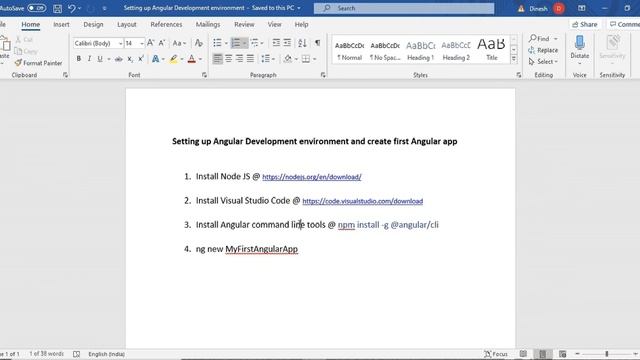Image resolution: width=640 pixels, height=360 pixels.
Task: Switch to Focus mode in status bar
Action: 496,354
